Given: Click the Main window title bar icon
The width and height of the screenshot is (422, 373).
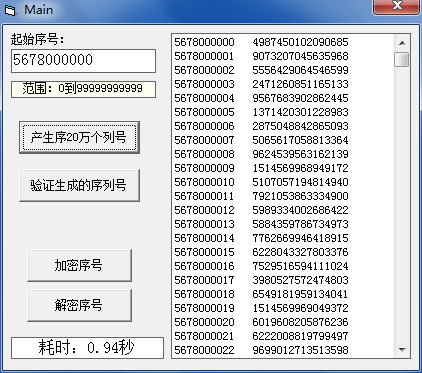Looking at the screenshot, I should click(10, 10).
